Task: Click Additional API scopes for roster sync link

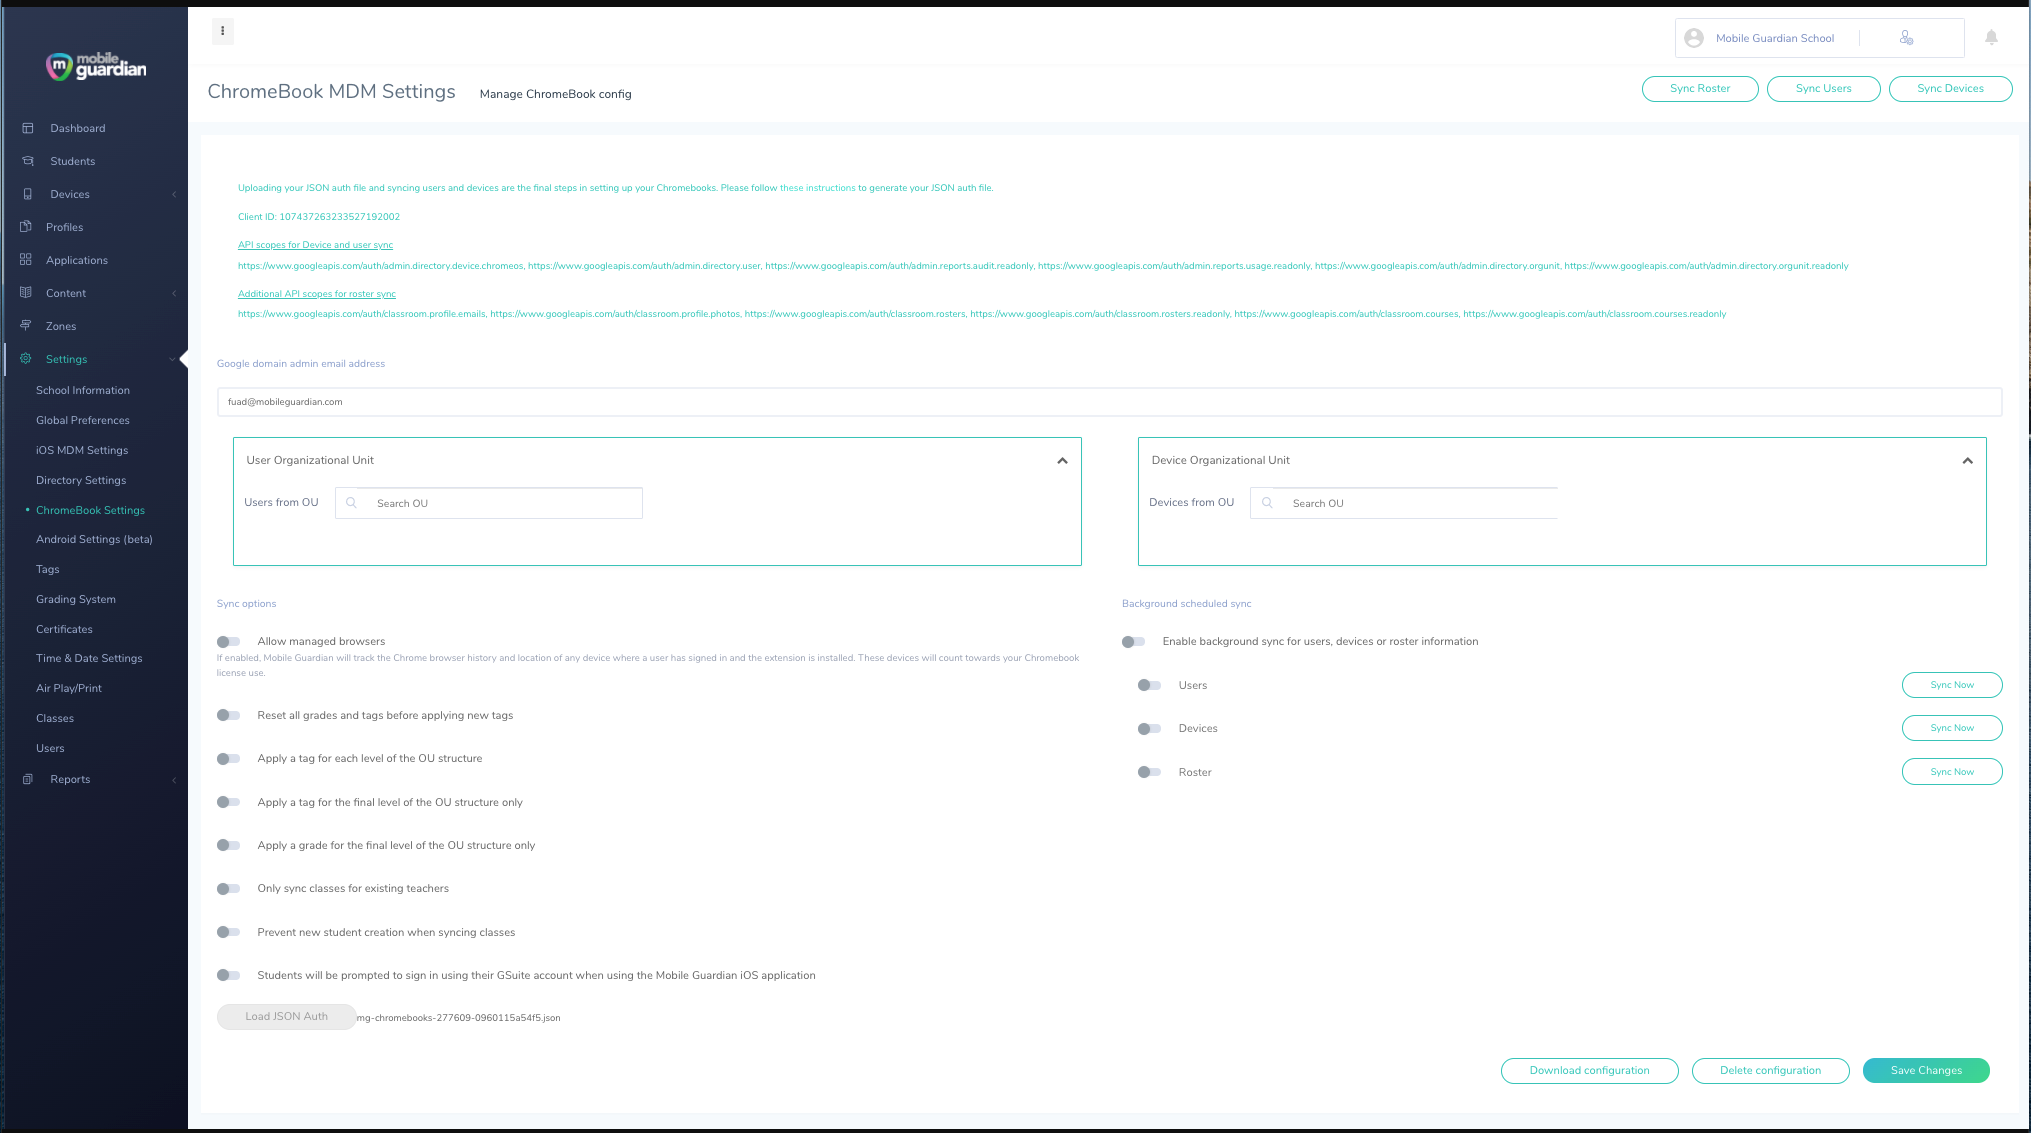Action: 317,294
